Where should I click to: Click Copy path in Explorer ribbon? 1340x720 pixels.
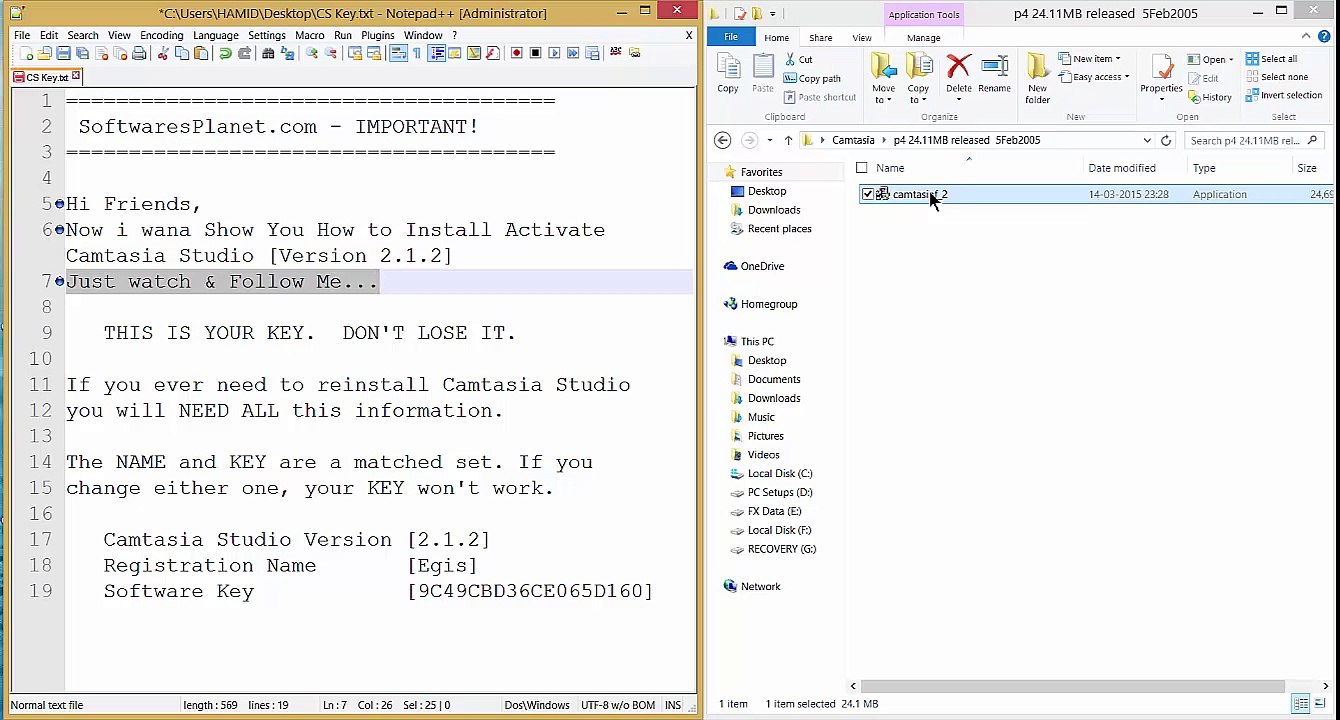click(x=813, y=78)
